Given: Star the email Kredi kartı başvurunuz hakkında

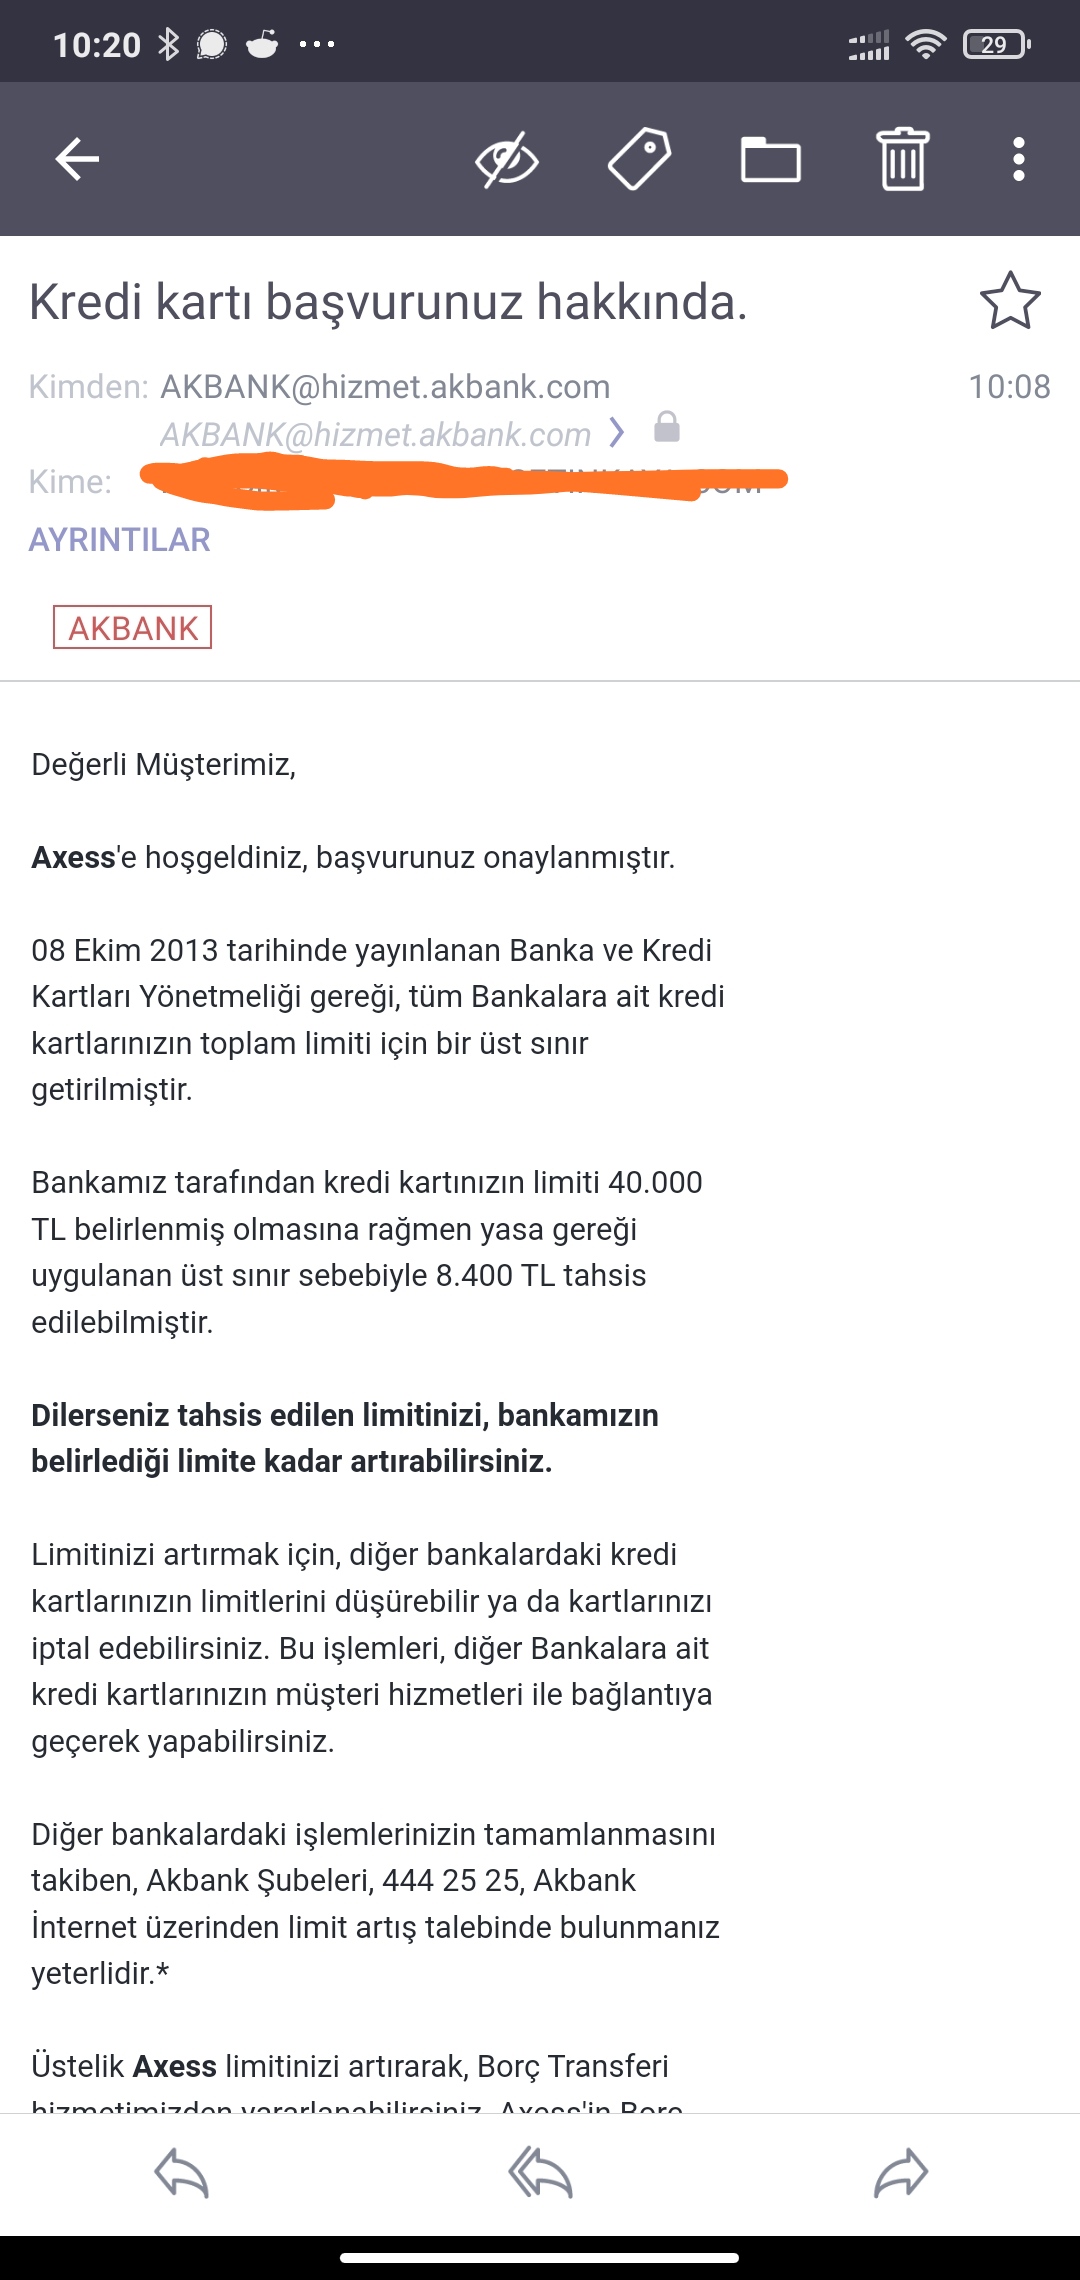Looking at the screenshot, I should (1010, 301).
